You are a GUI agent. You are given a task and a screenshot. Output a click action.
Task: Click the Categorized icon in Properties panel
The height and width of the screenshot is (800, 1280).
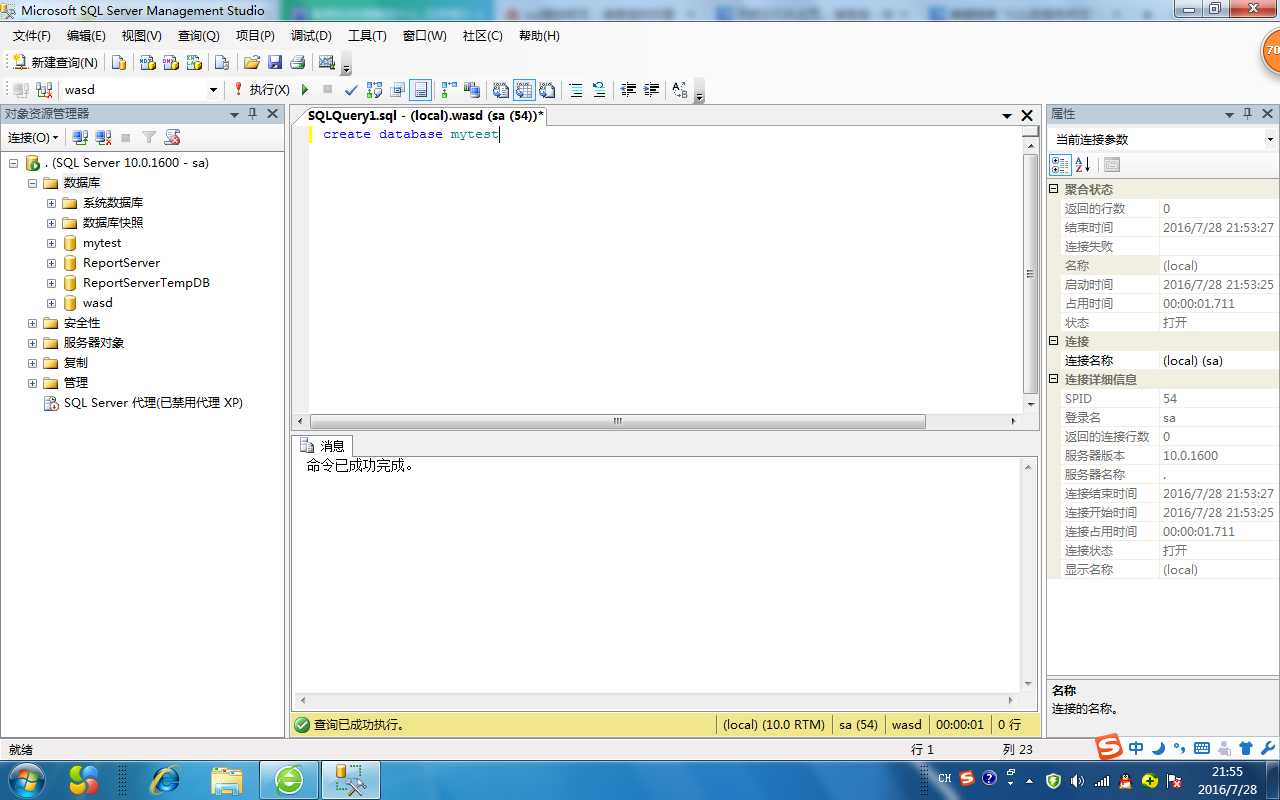click(x=1060, y=165)
